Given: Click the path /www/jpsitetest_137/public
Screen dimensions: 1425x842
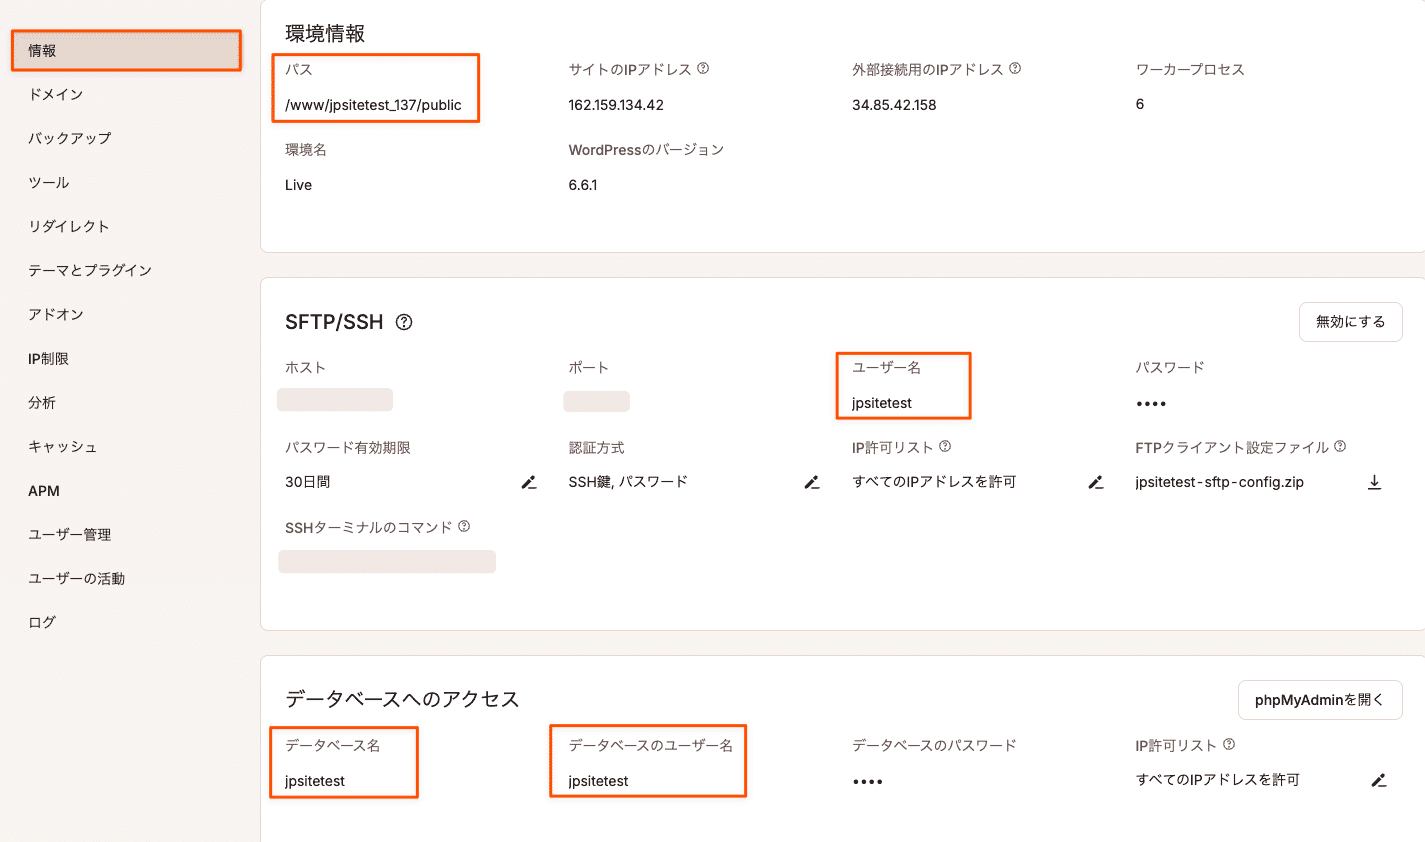Looking at the screenshot, I should pyautogui.click(x=373, y=105).
